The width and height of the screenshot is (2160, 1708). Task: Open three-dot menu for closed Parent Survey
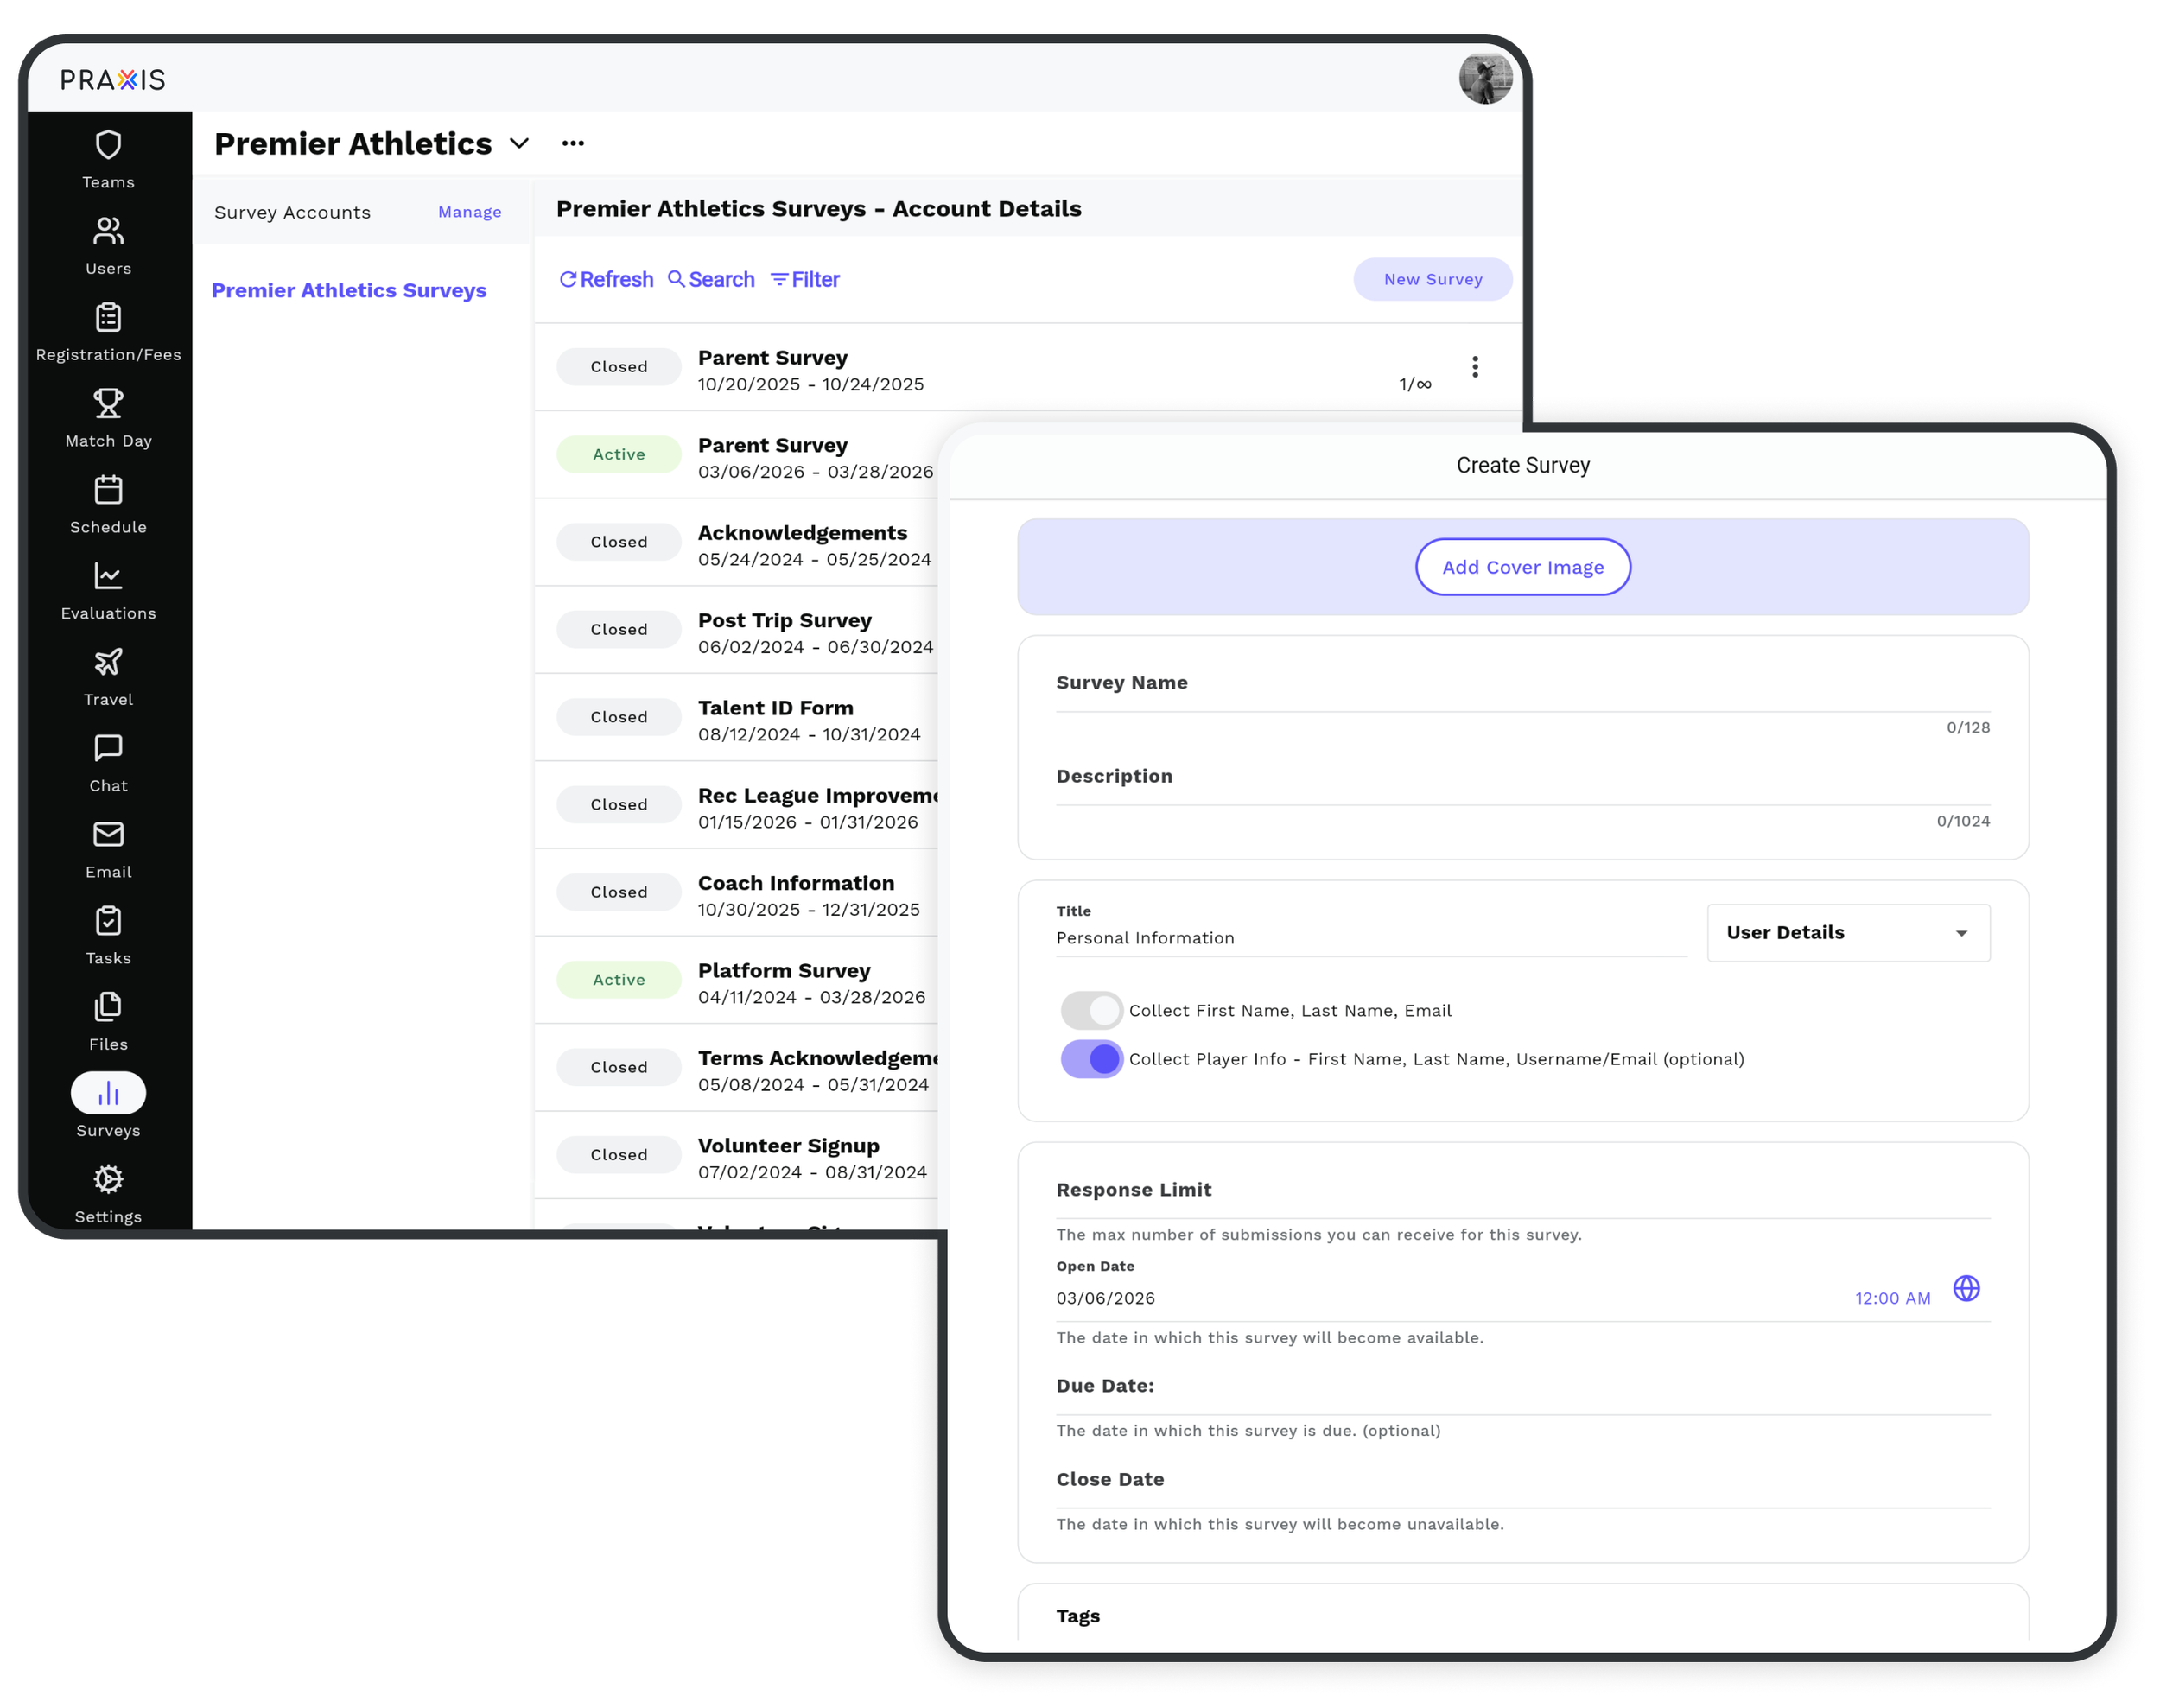(x=1475, y=367)
